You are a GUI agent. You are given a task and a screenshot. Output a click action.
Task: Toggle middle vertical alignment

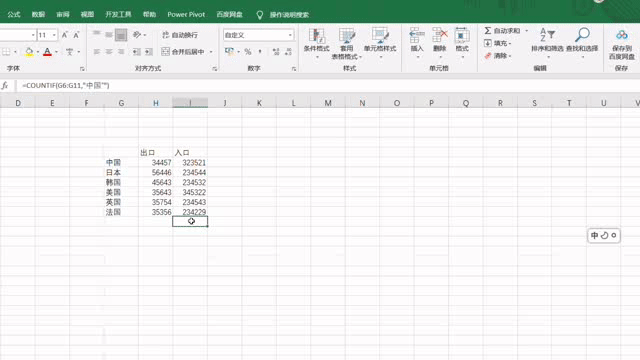coord(109,35)
